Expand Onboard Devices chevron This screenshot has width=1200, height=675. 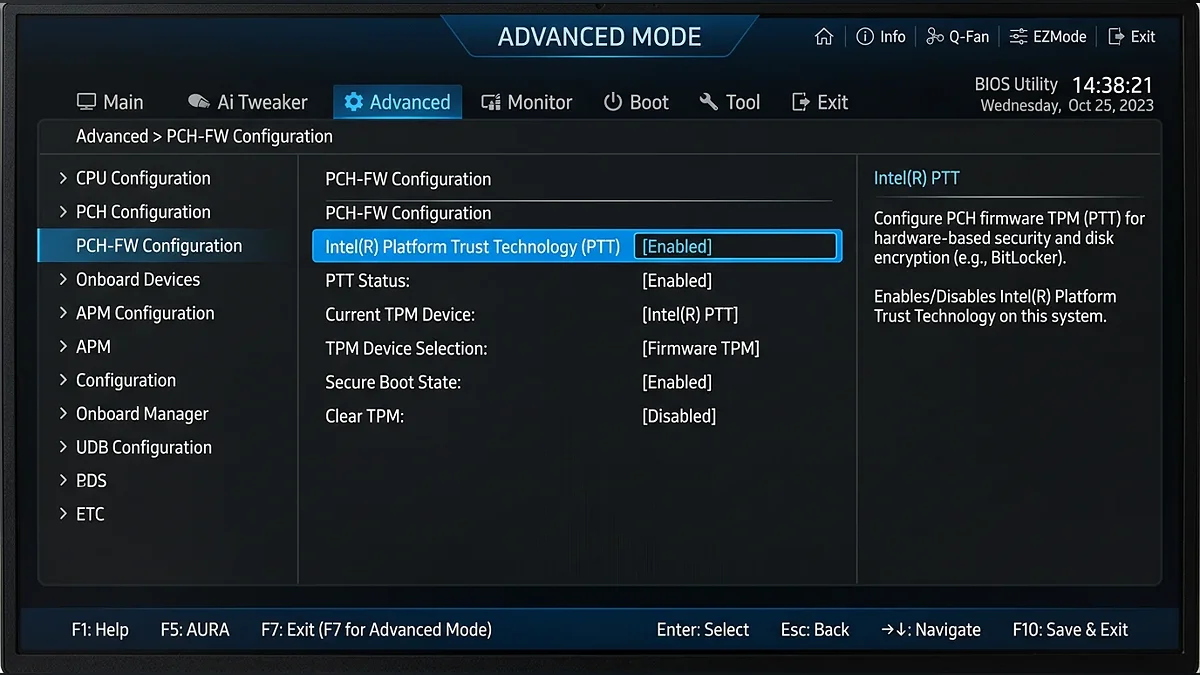[x=64, y=279]
